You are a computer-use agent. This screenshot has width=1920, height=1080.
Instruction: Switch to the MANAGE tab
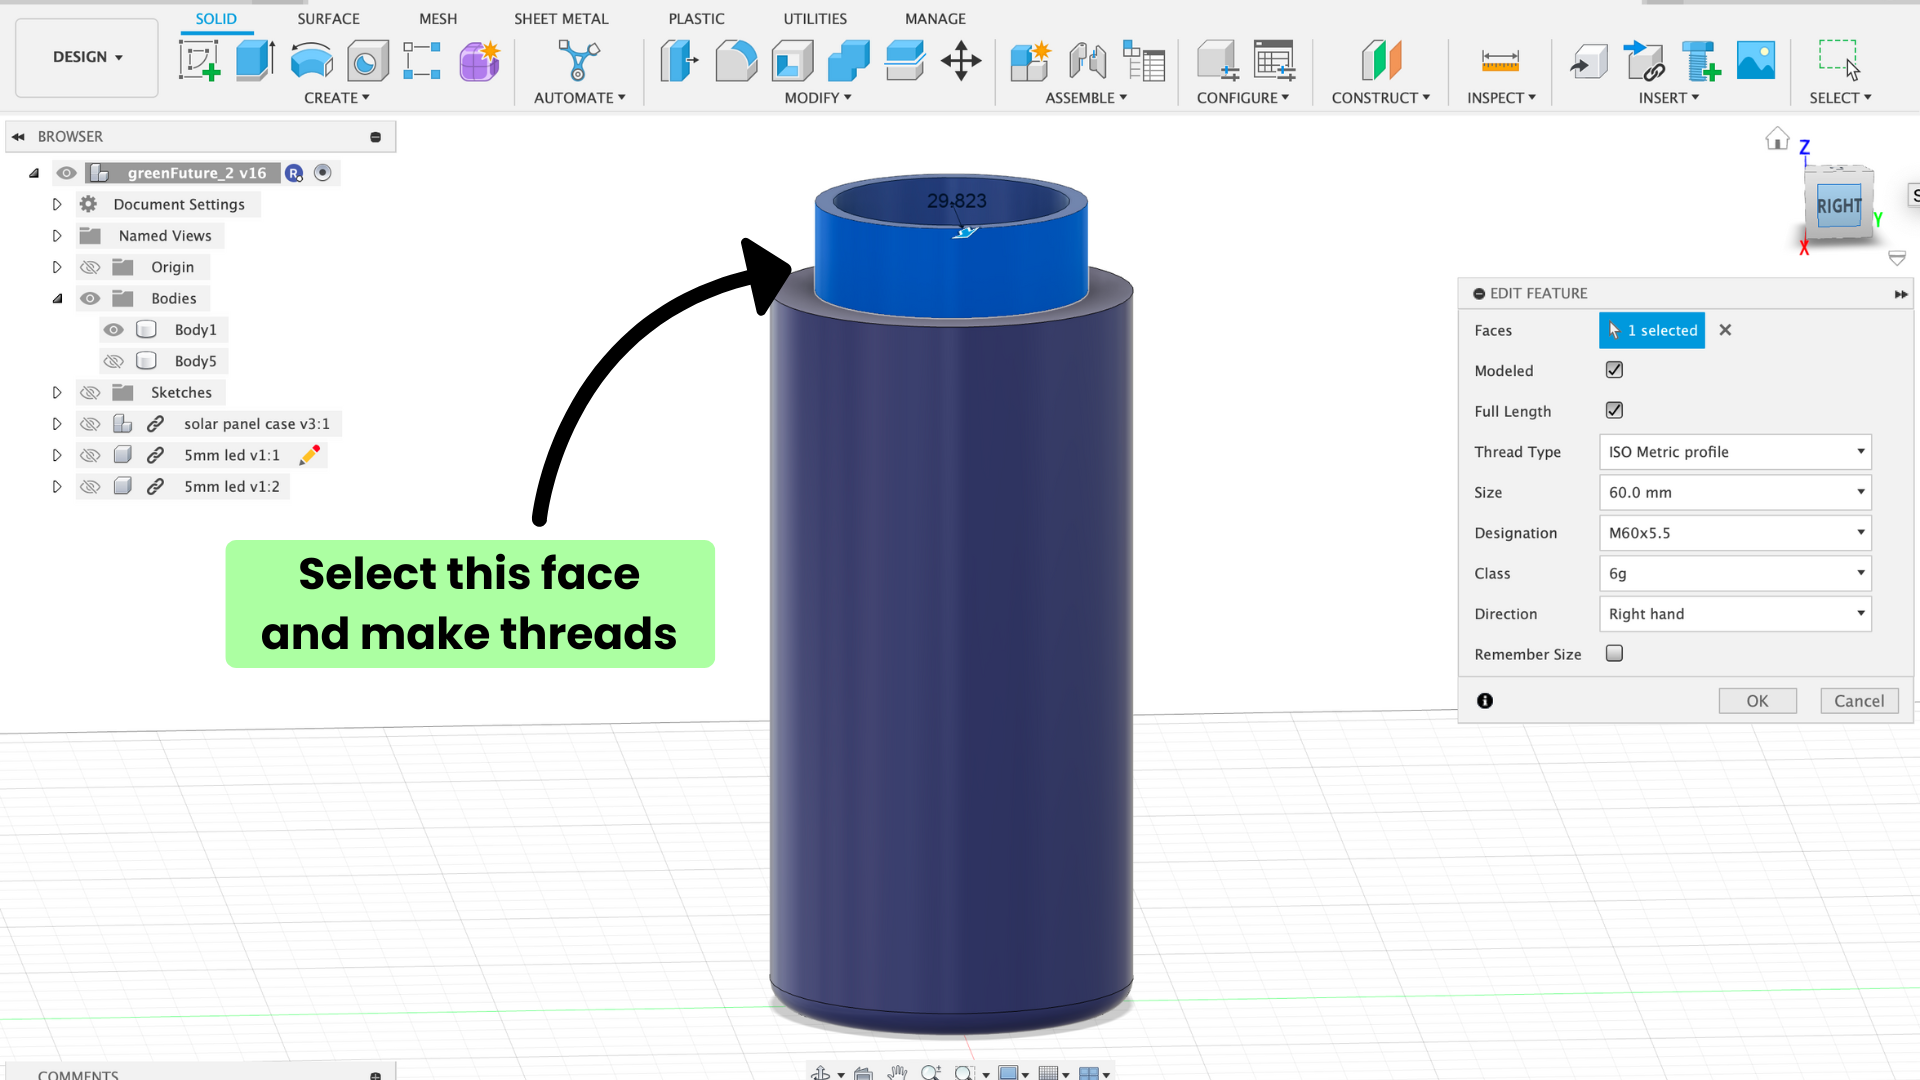point(935,18)
